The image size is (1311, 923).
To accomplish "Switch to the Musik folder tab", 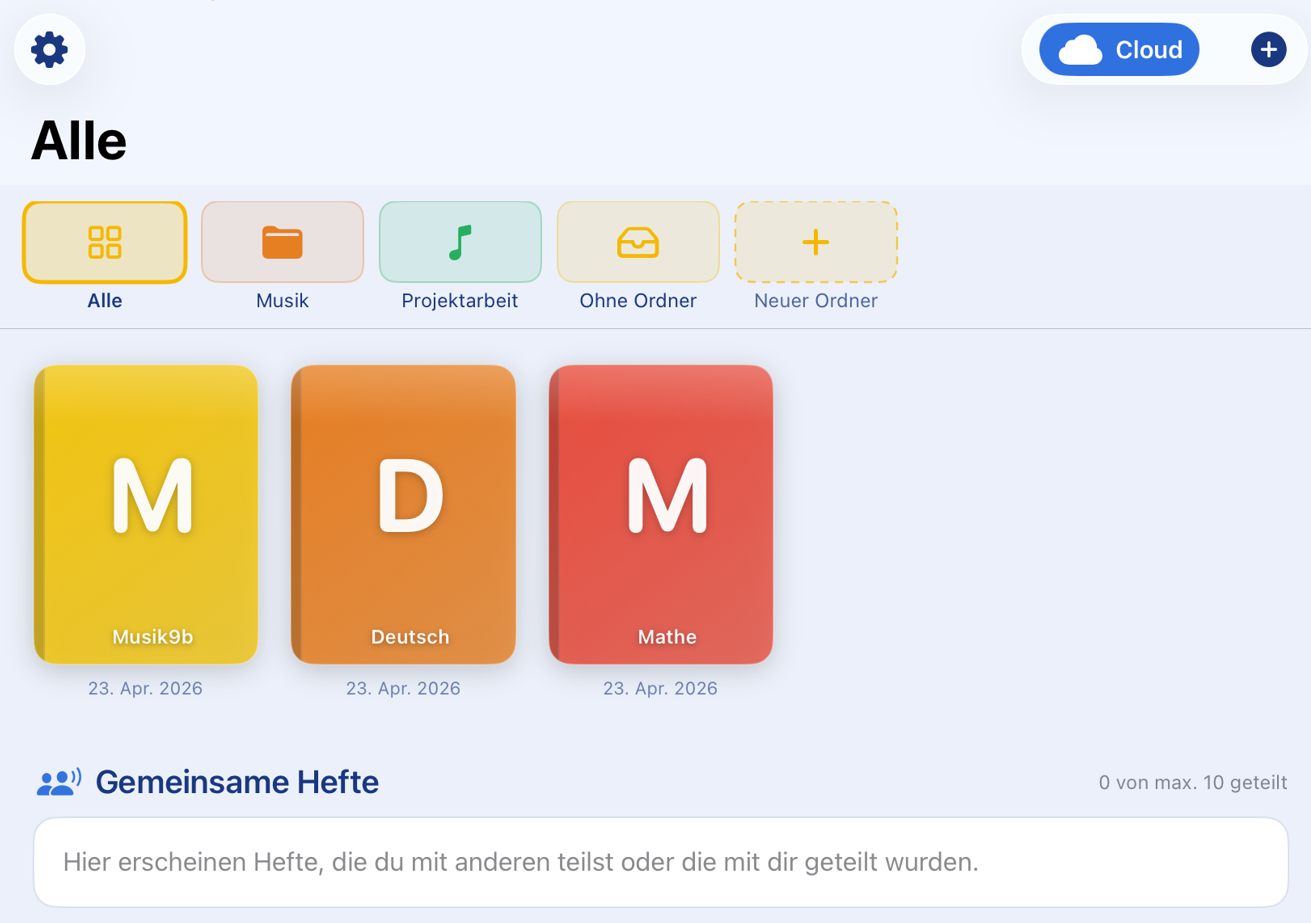I will (x=282, y=255).
